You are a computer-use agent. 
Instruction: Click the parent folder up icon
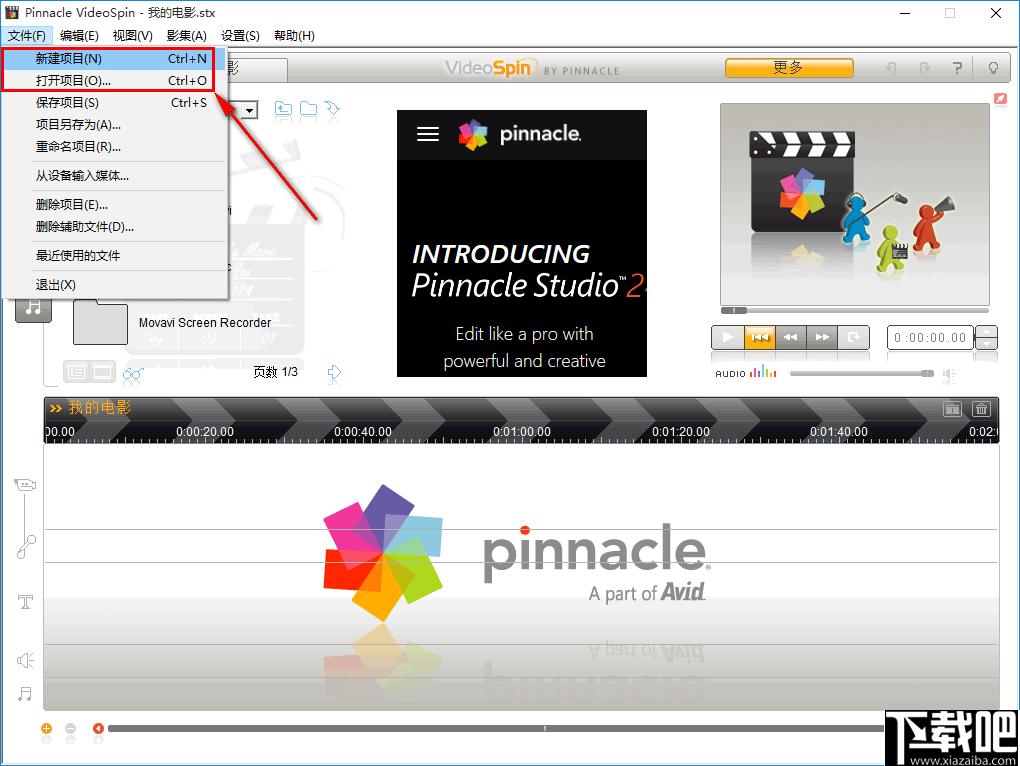point(283,109)
